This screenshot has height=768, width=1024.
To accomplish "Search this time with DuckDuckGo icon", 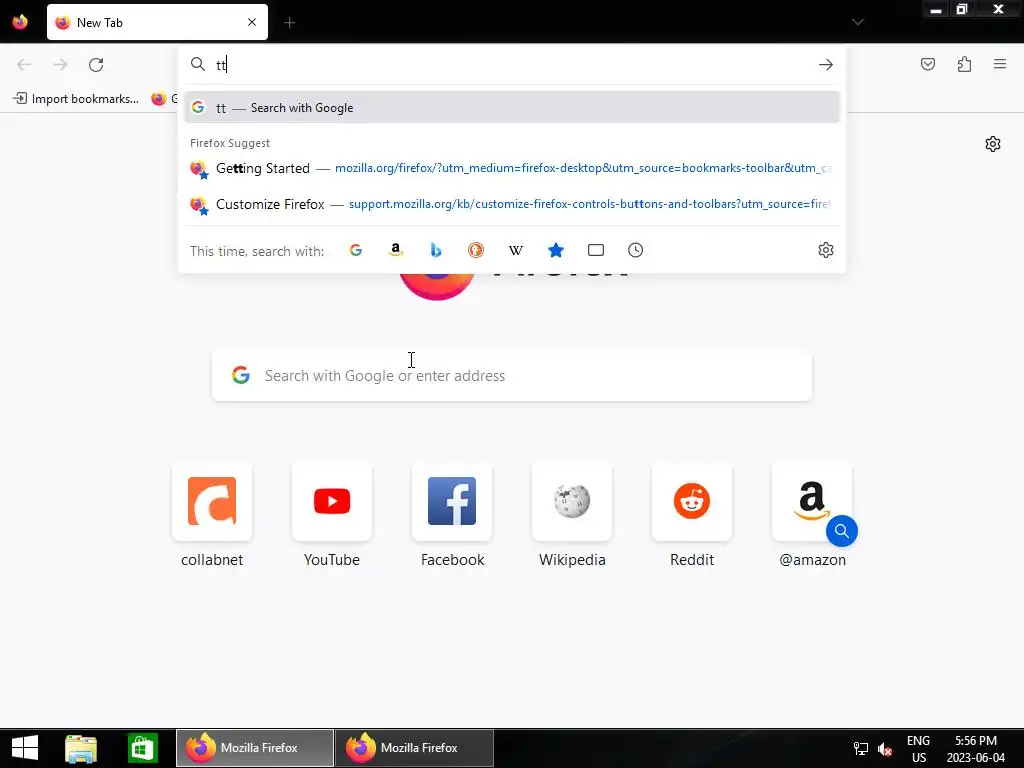I will click(475, 250).
